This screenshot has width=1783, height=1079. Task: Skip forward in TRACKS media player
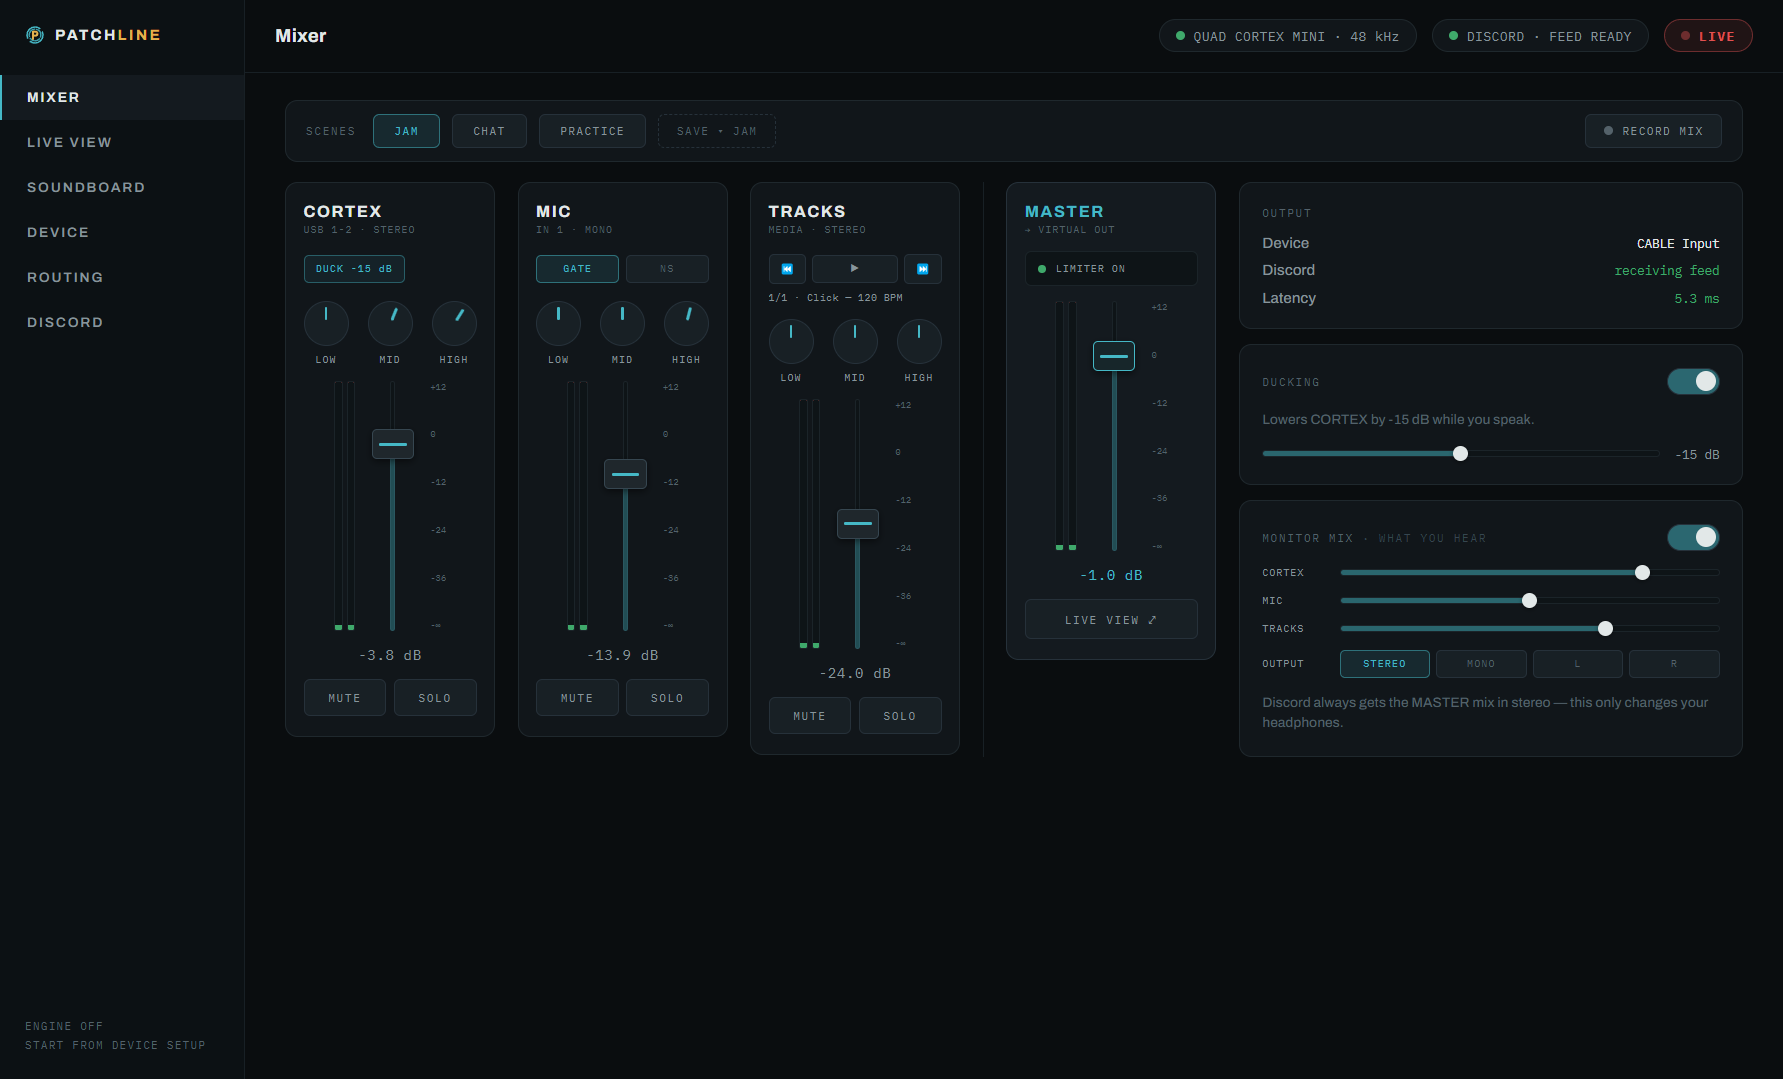coord(923,269)
